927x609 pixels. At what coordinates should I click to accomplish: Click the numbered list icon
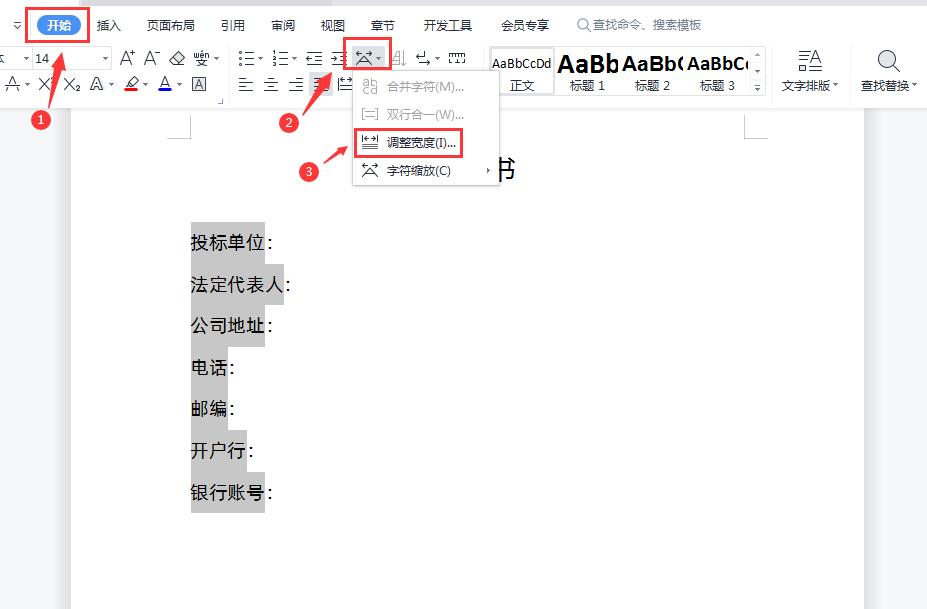tap(280, 58)
